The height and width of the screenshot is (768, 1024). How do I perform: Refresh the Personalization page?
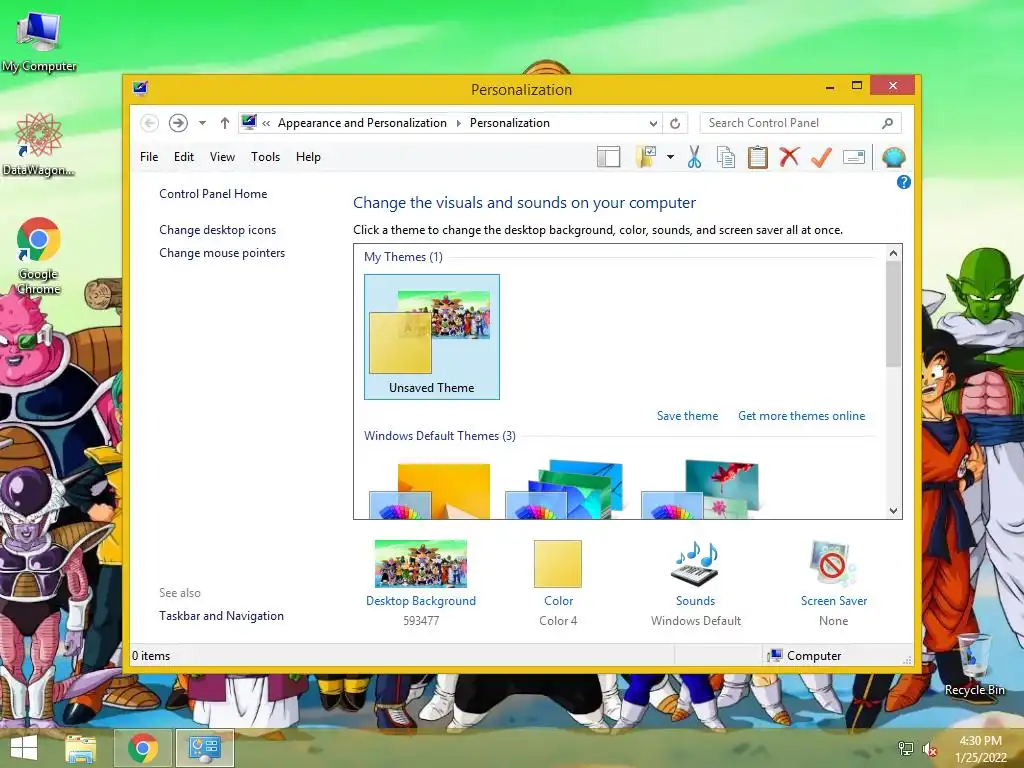point(675,123)
